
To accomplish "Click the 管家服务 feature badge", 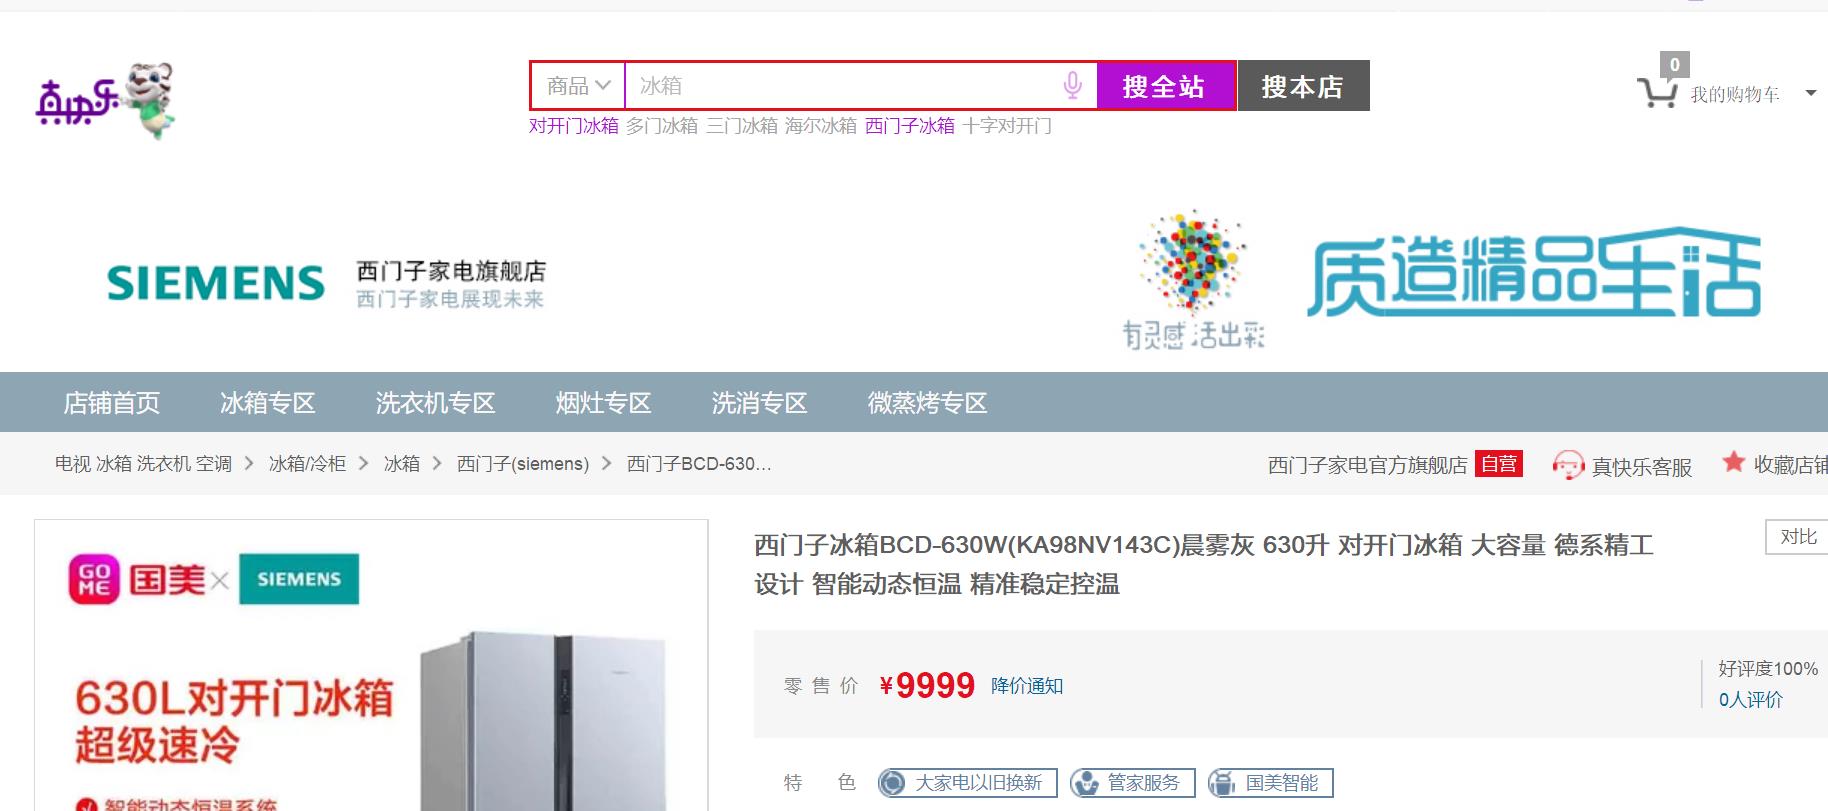I will (1132, 783).
